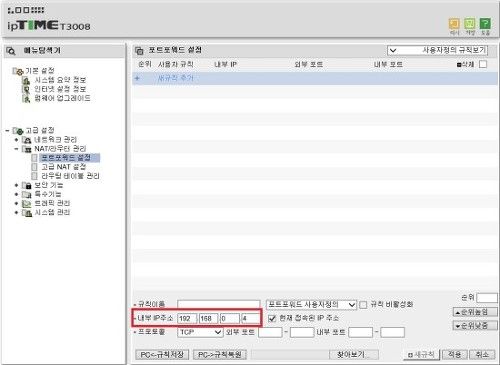The height and width of the screenshot is (365, 500).
Task: Open 라우팅 테이블 관리 menu item
Action: [70, 176]
